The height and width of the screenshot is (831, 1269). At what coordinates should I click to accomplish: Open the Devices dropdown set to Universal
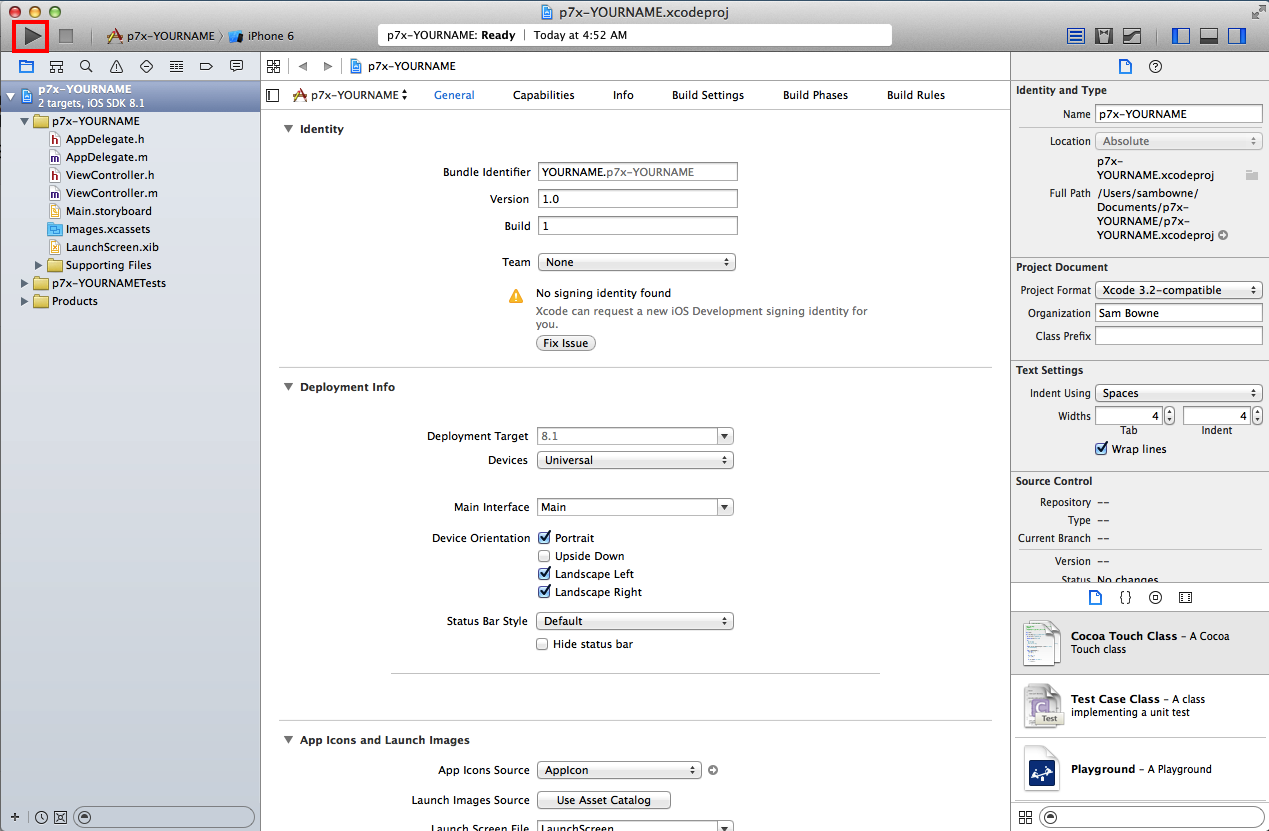point(636,460)
